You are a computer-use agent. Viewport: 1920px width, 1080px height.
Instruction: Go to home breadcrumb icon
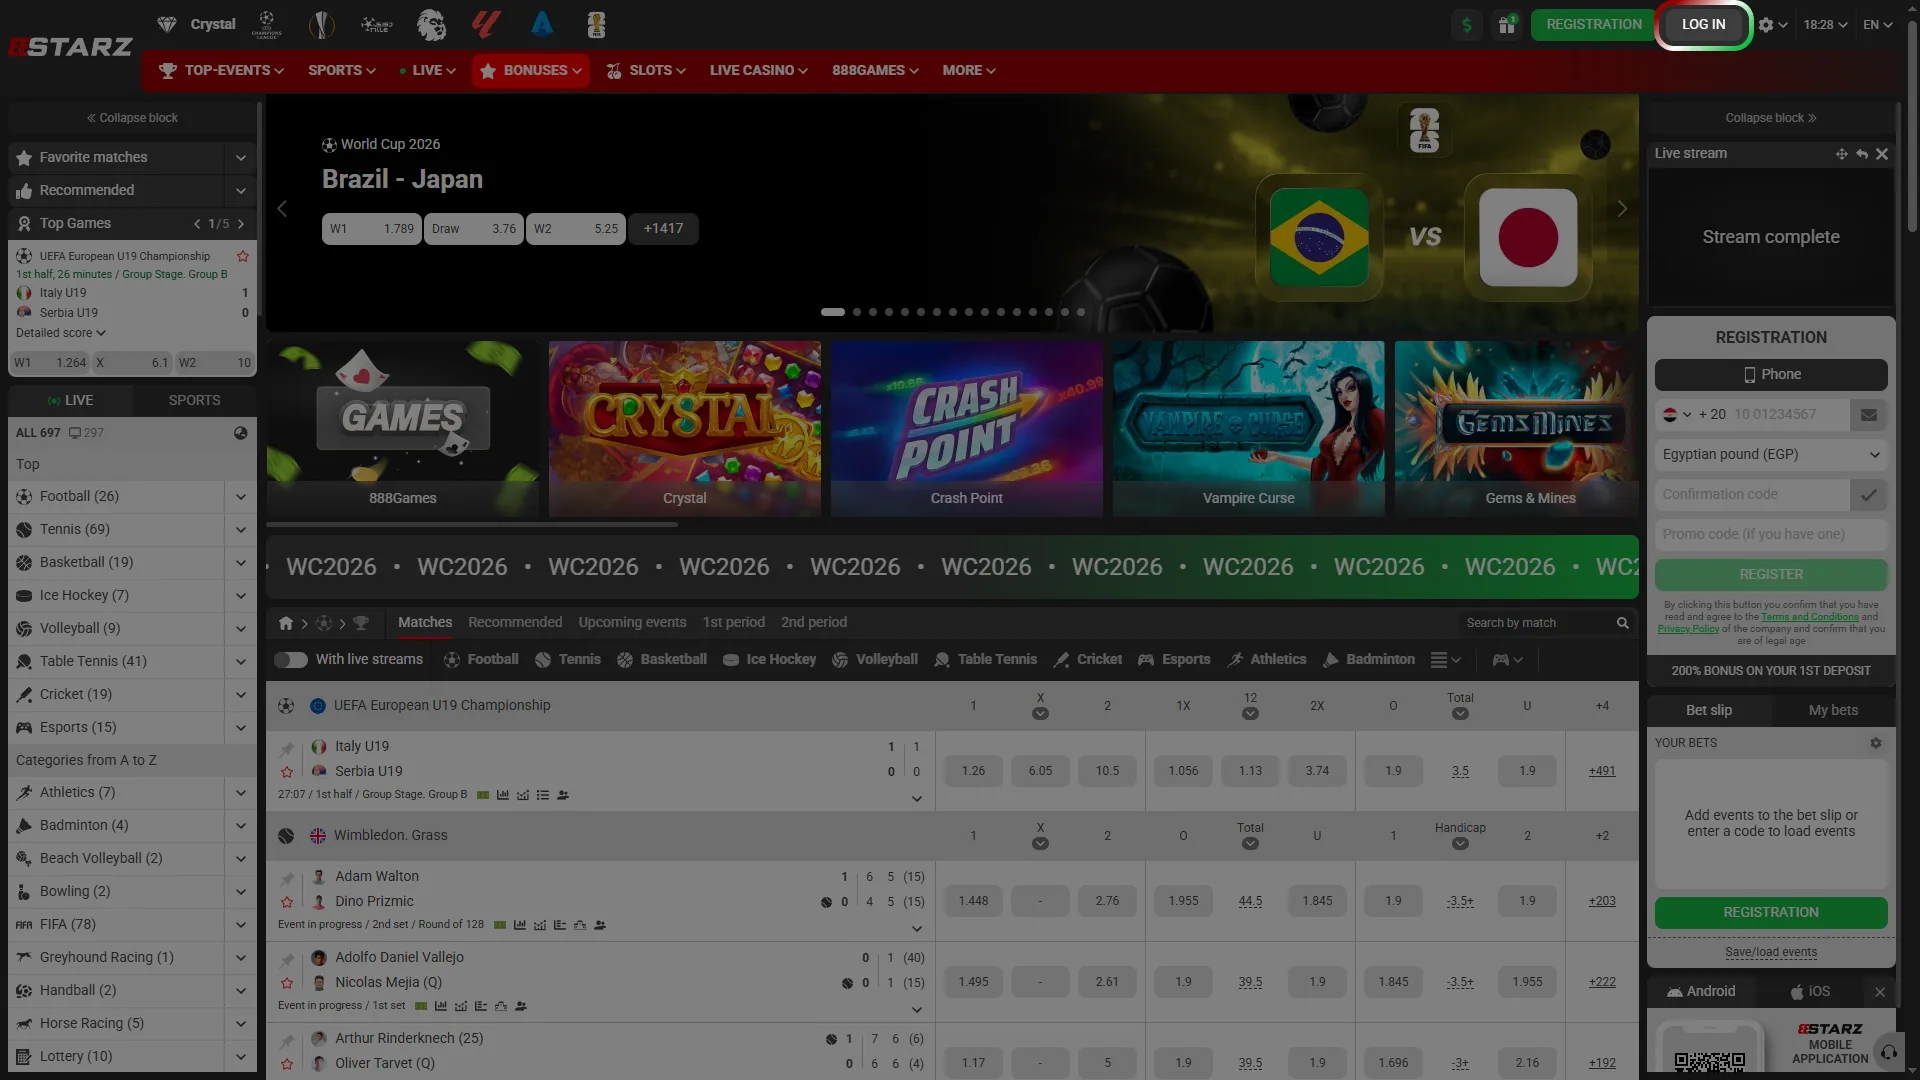click(x=286, y=623)
